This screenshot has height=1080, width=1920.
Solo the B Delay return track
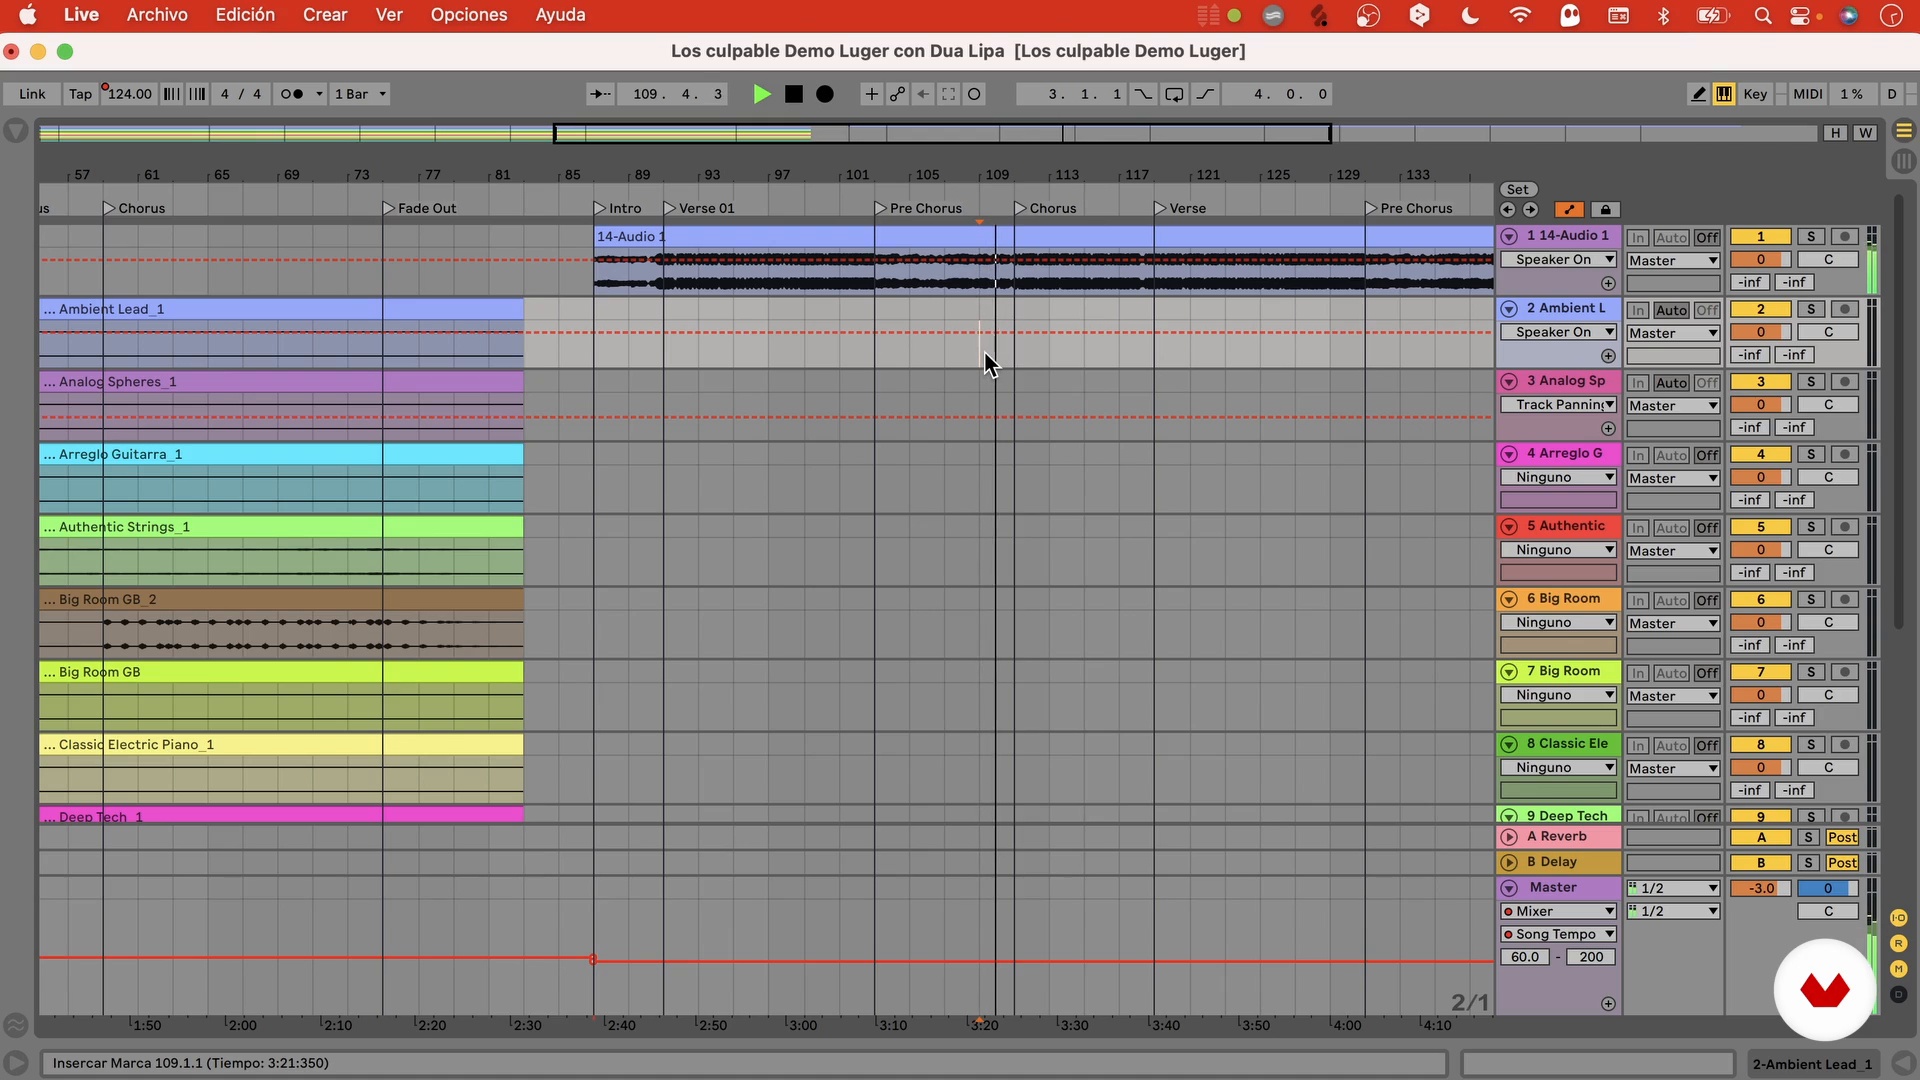1808,863
